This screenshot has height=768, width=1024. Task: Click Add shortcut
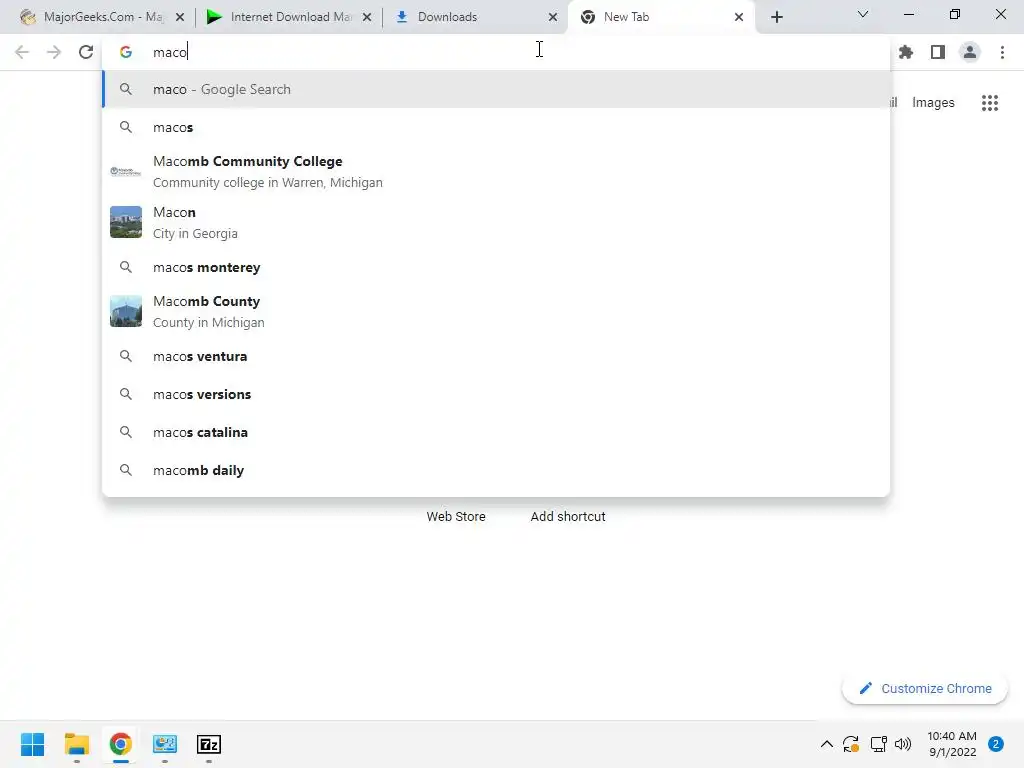tap(568, 517)
